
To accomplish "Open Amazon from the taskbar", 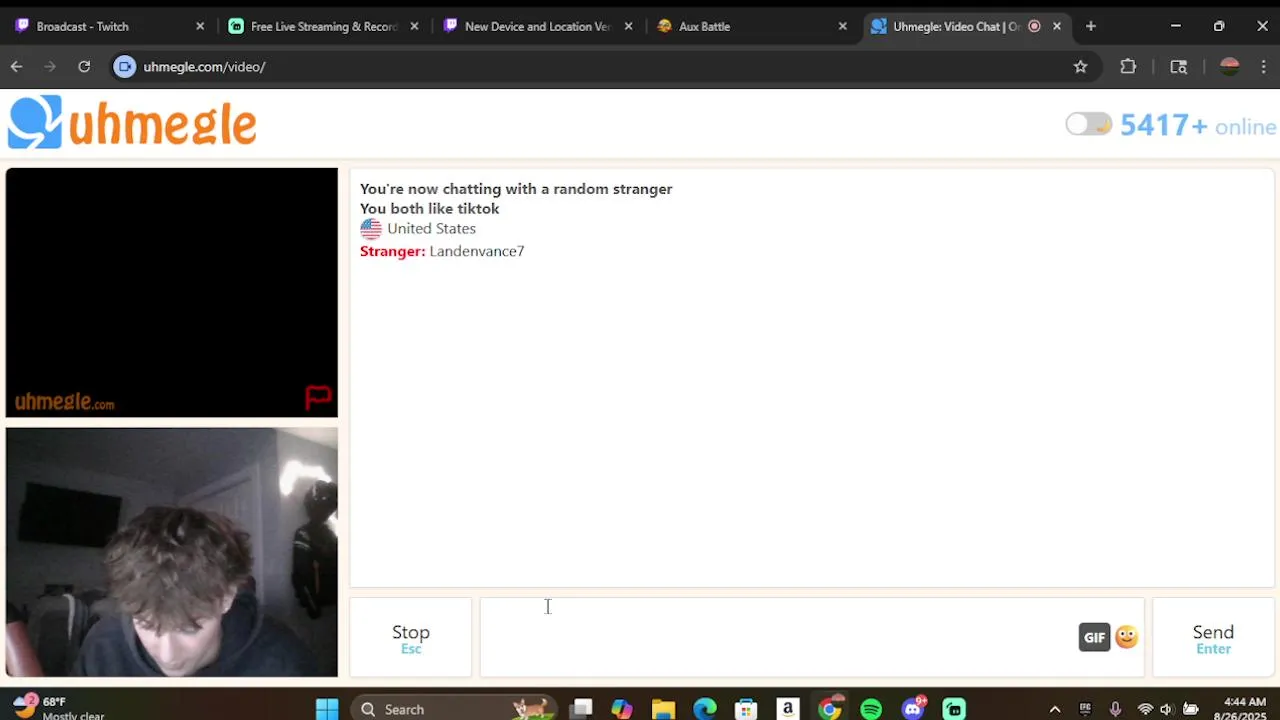I will (788, 709).
